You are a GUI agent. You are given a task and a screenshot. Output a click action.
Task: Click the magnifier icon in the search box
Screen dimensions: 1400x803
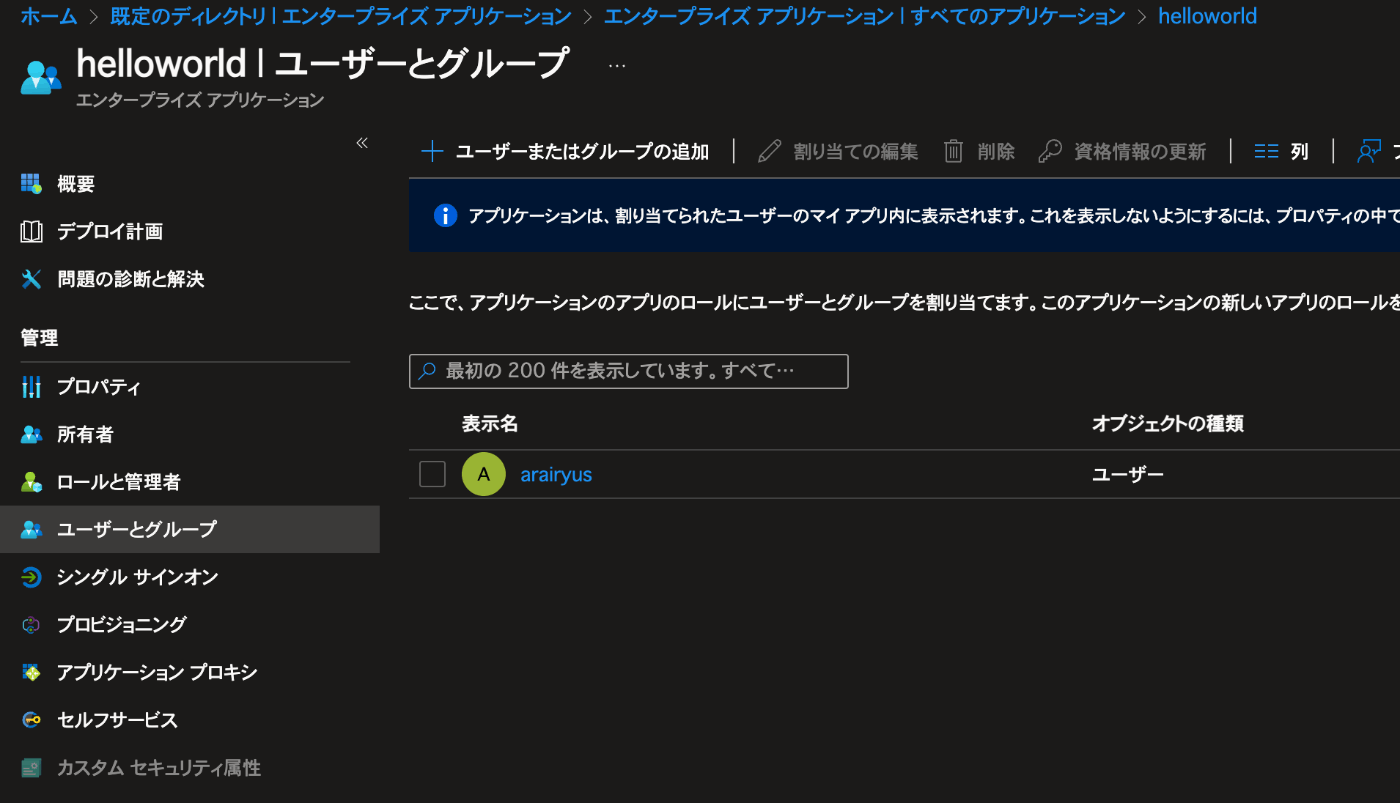[427, 371]
